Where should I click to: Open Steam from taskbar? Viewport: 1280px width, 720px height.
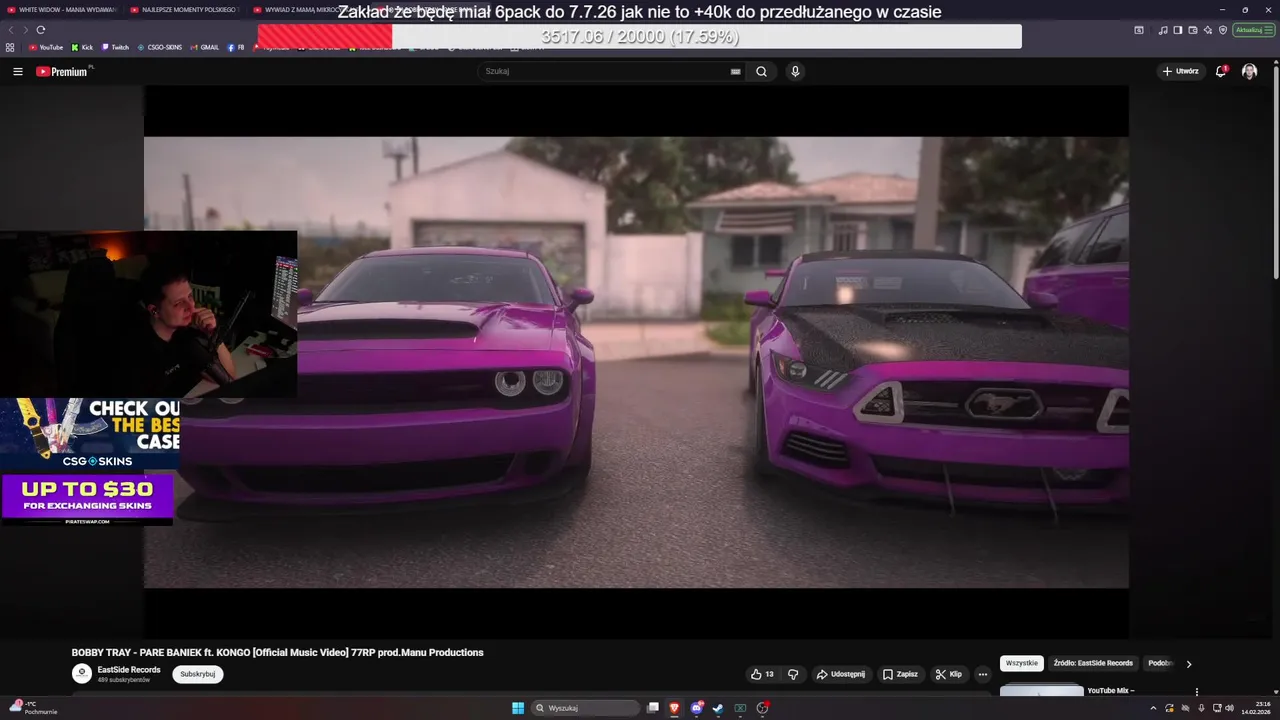coord(718,708)
